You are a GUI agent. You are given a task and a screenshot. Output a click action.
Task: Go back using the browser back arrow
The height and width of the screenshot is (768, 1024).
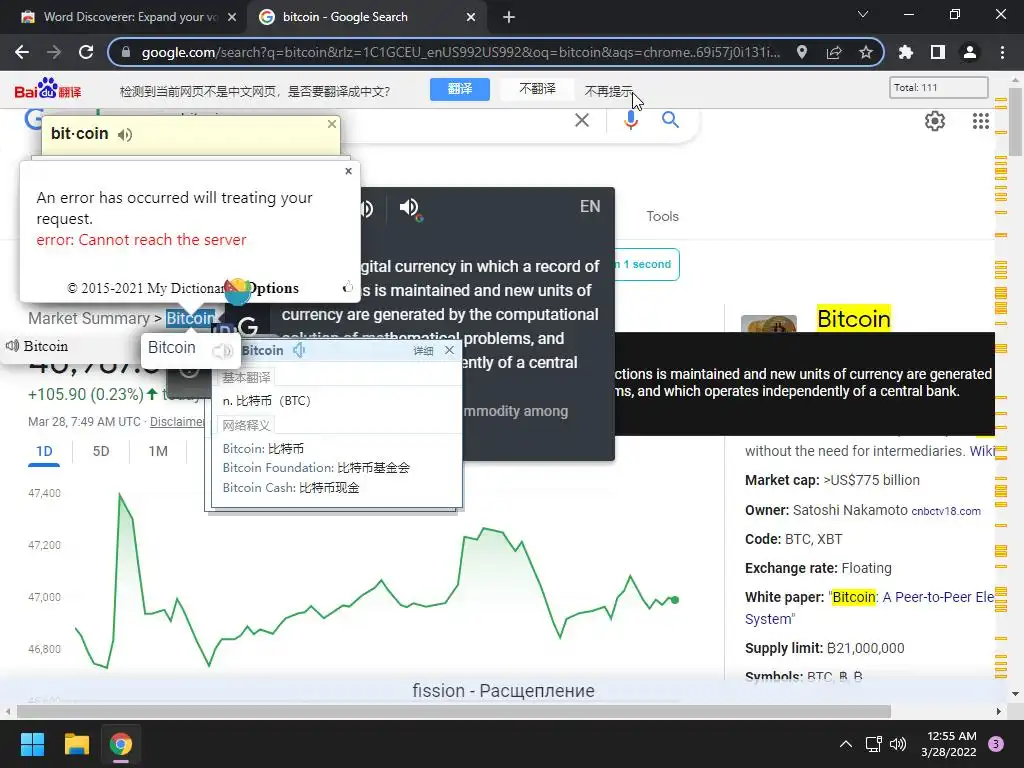pyautogui.click(x=22, y=52)
